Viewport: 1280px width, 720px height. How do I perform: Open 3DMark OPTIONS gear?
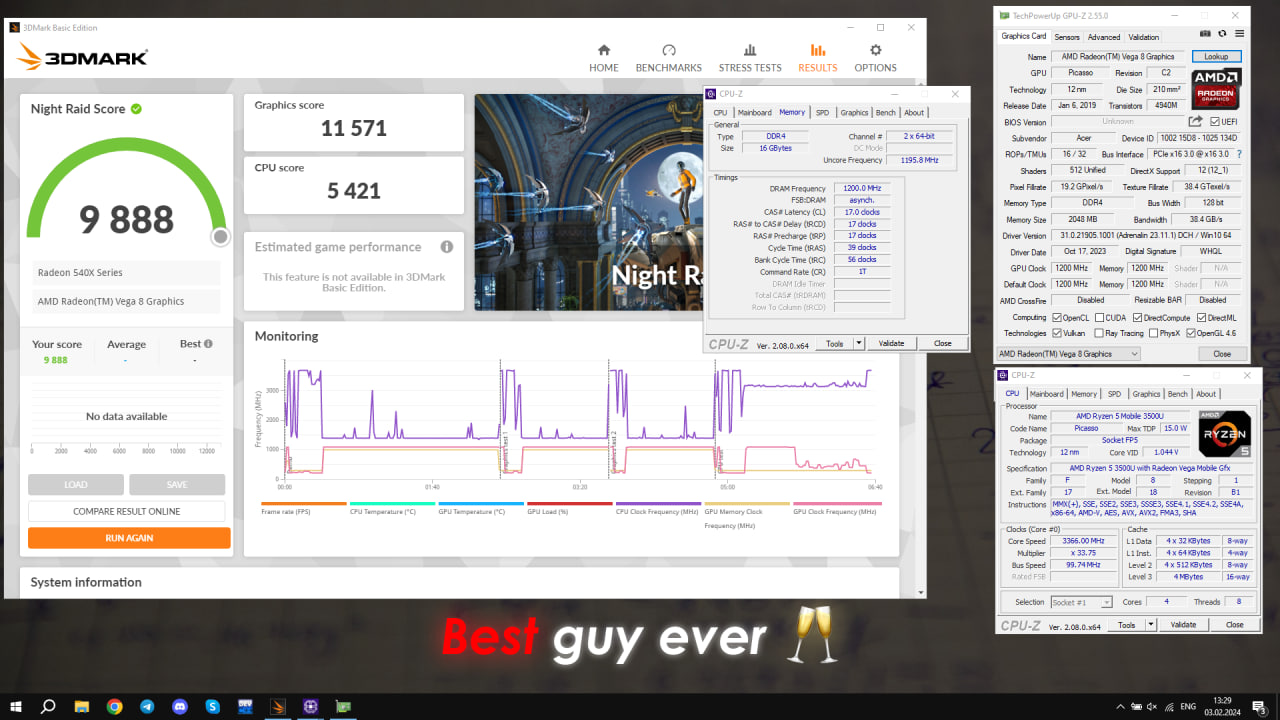pos(875,58)
